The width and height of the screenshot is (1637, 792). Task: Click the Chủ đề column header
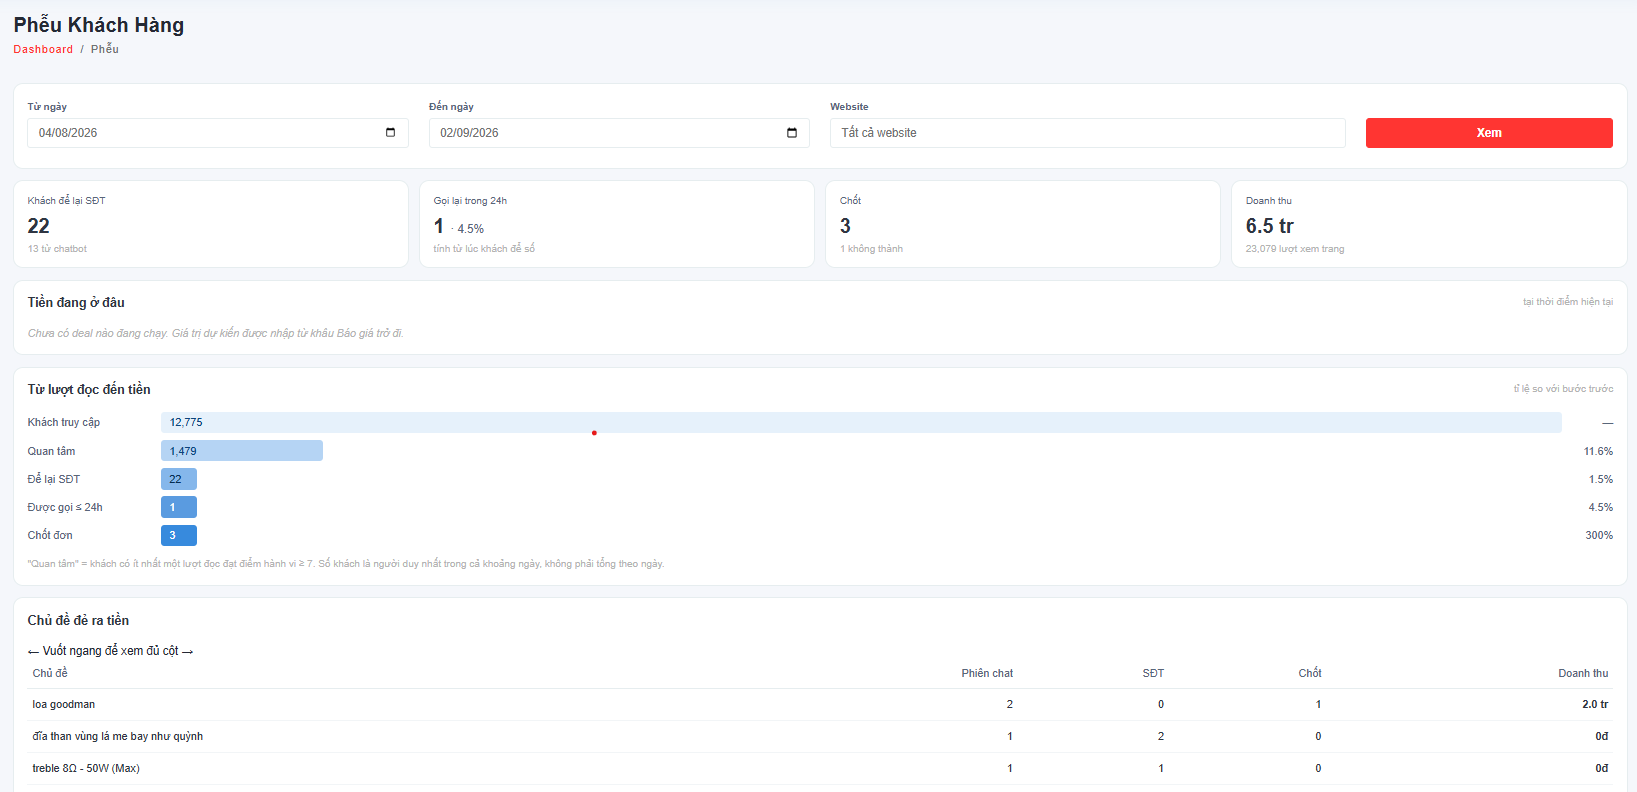click(x=50, y=673)
